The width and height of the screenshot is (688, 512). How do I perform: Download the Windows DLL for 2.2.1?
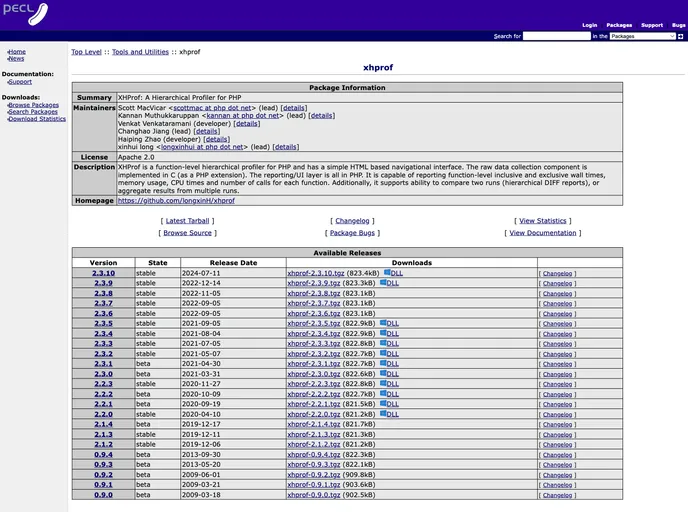click(390, 404)
